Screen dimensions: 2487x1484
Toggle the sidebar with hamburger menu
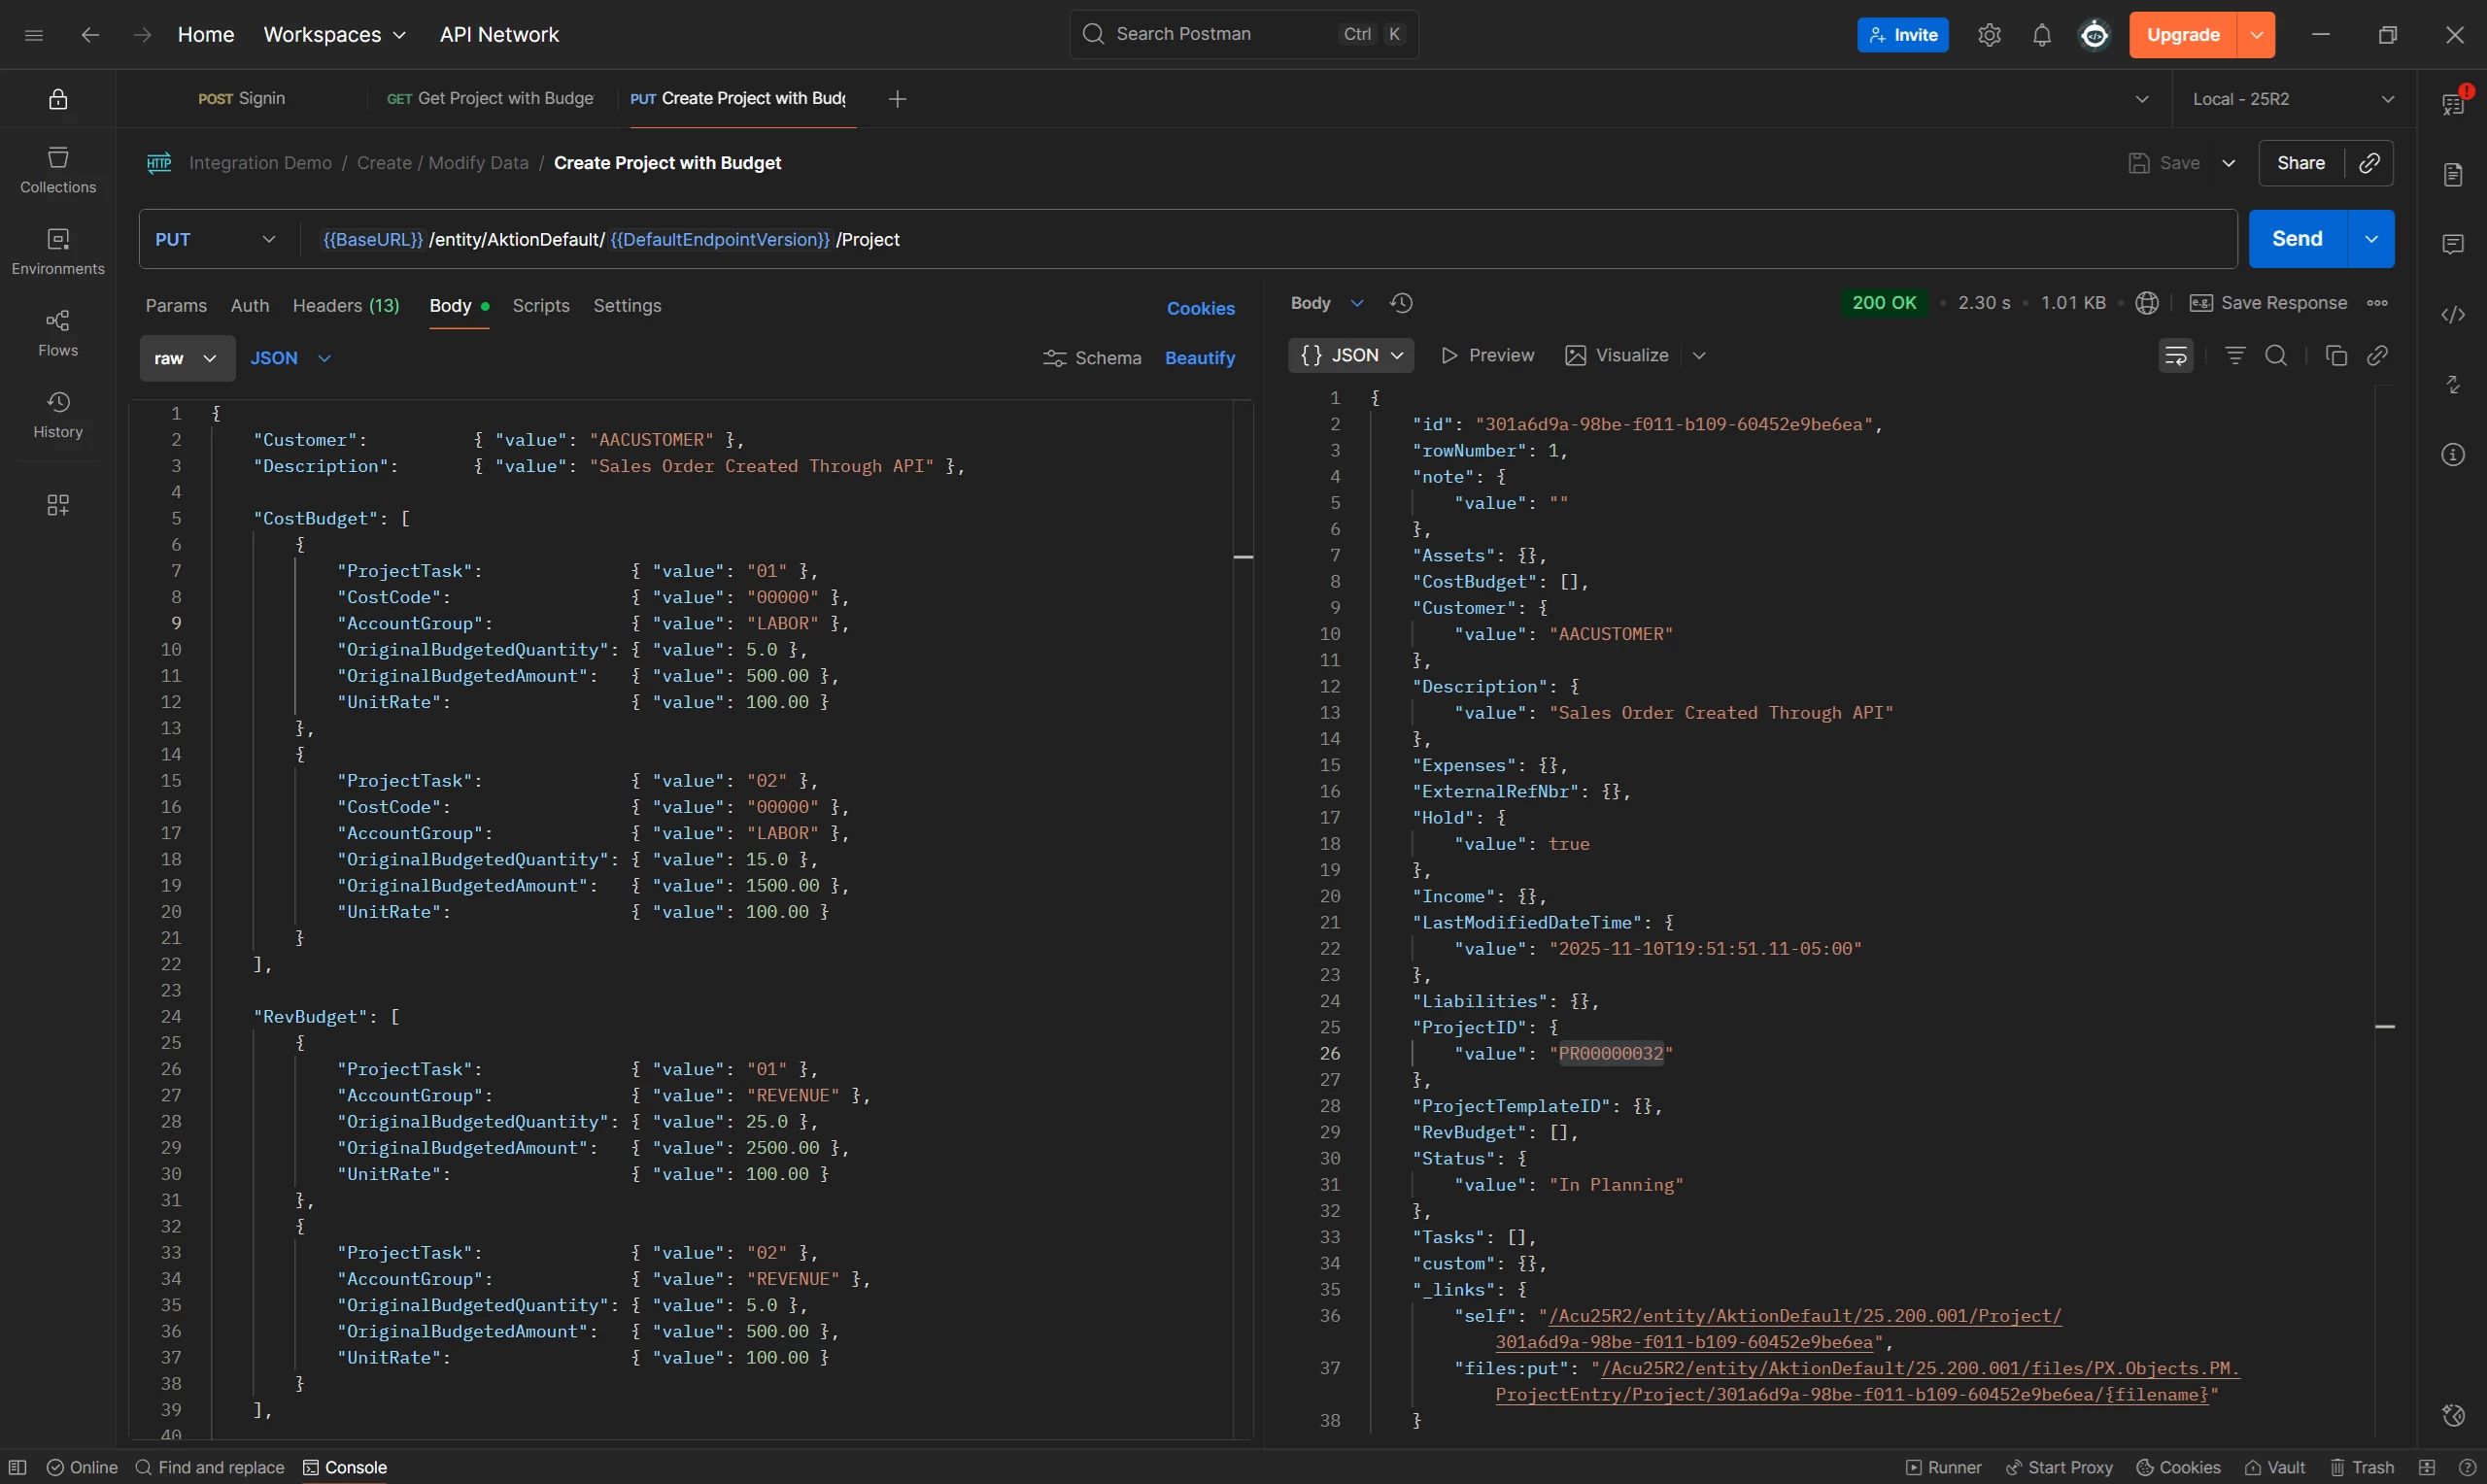[34, 35]
